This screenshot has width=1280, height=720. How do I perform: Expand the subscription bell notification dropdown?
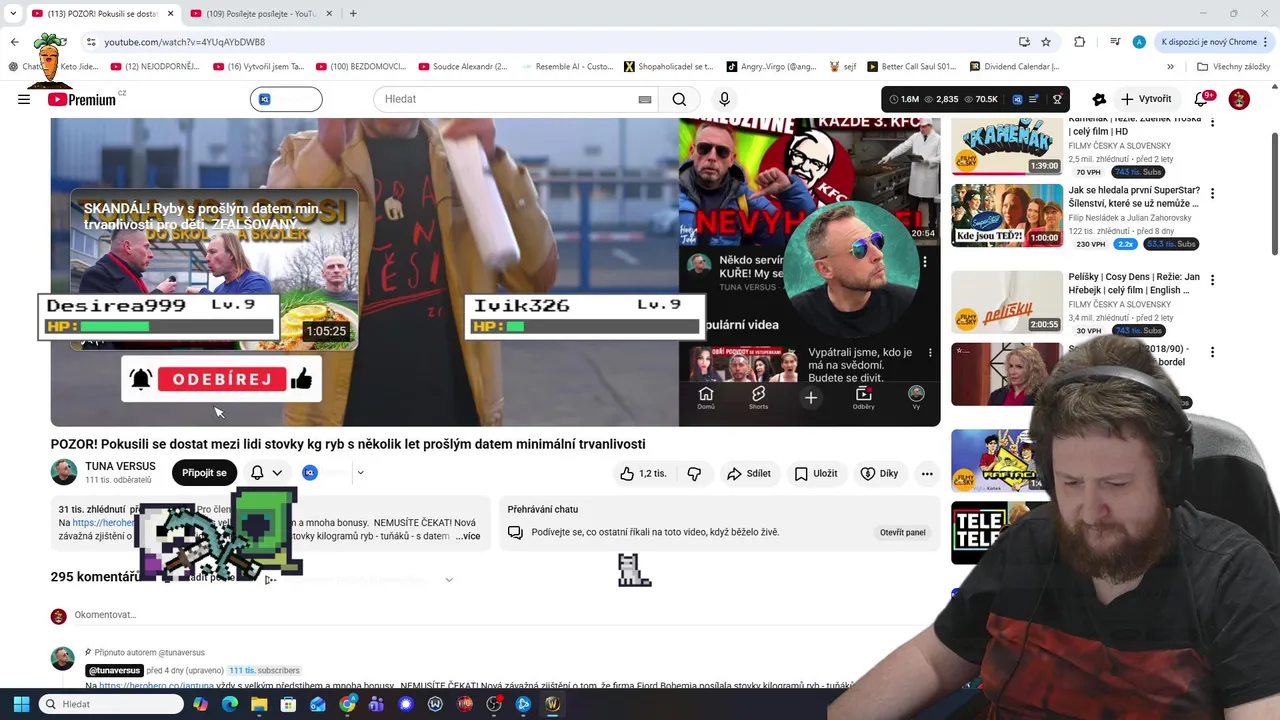pyautogui.click(x=266, y=473)
